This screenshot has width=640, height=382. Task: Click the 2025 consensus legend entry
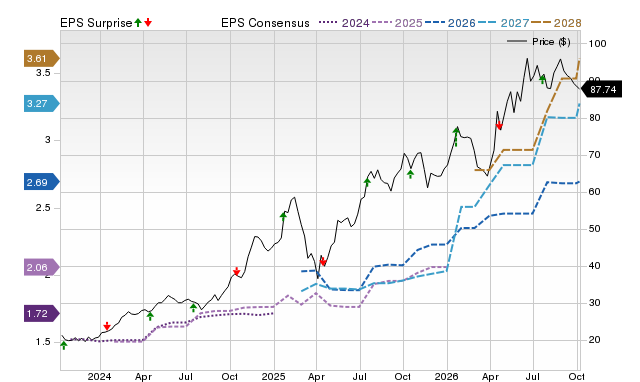(397, 23)
